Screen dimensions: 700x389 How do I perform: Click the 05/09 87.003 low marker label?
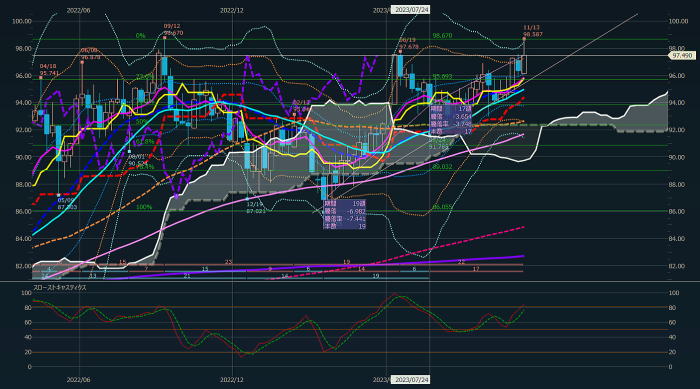(x=67, y=204)
